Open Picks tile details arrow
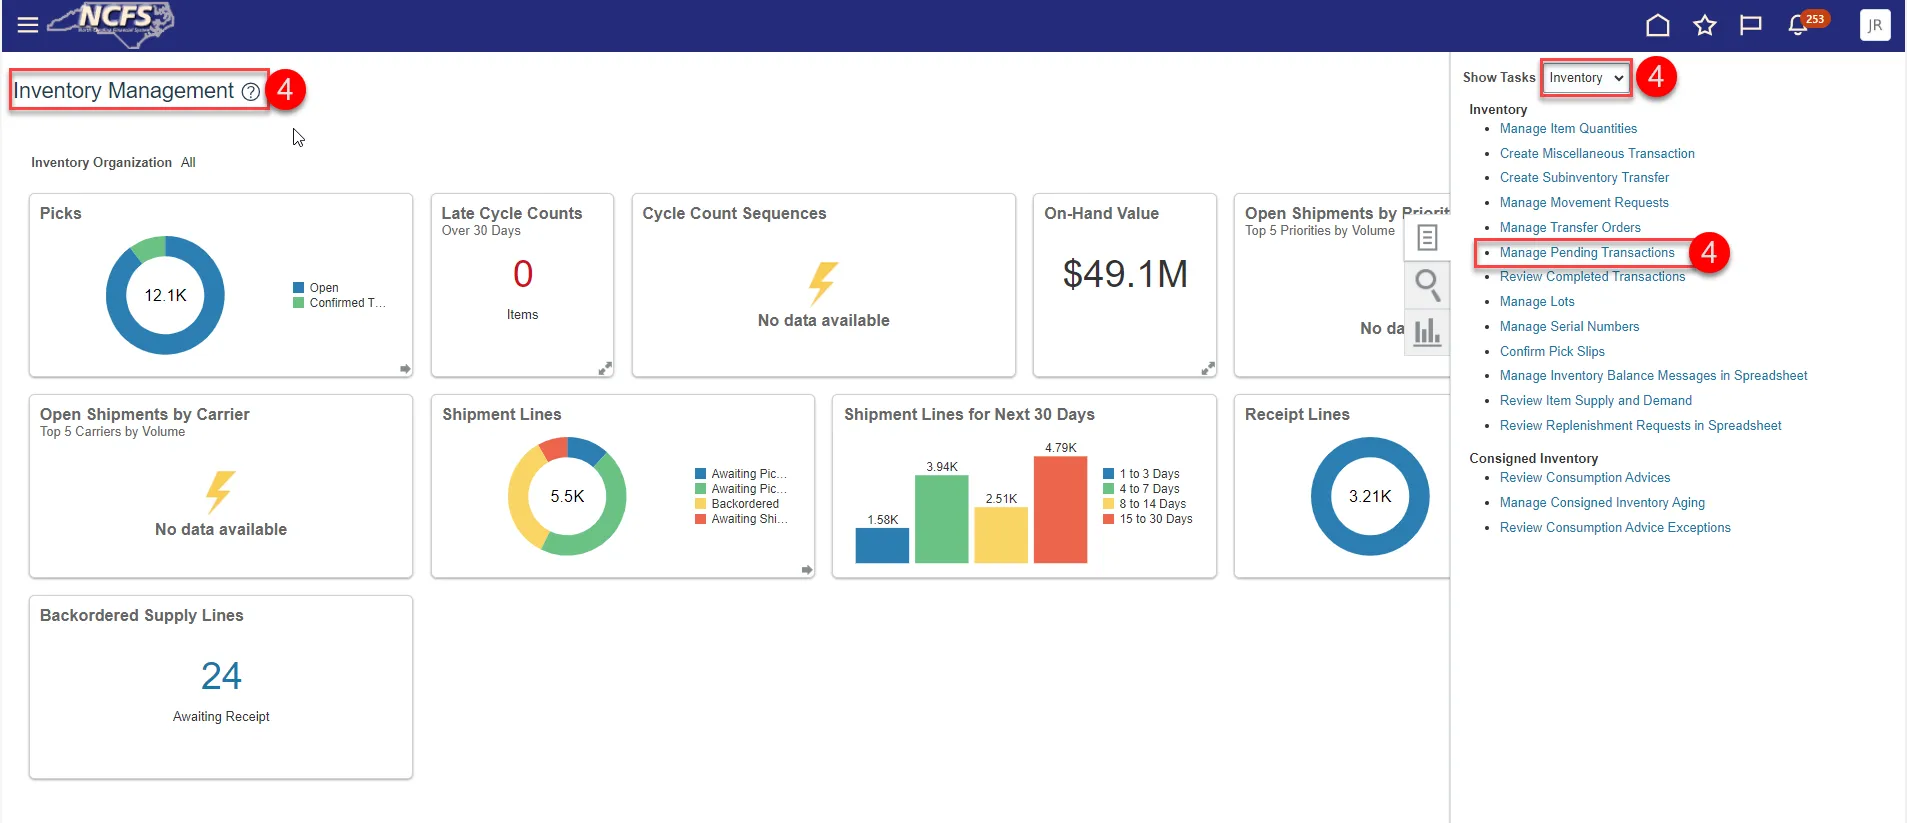The width and height of the screenshot is (1907, 823). [x=405, y=369]
